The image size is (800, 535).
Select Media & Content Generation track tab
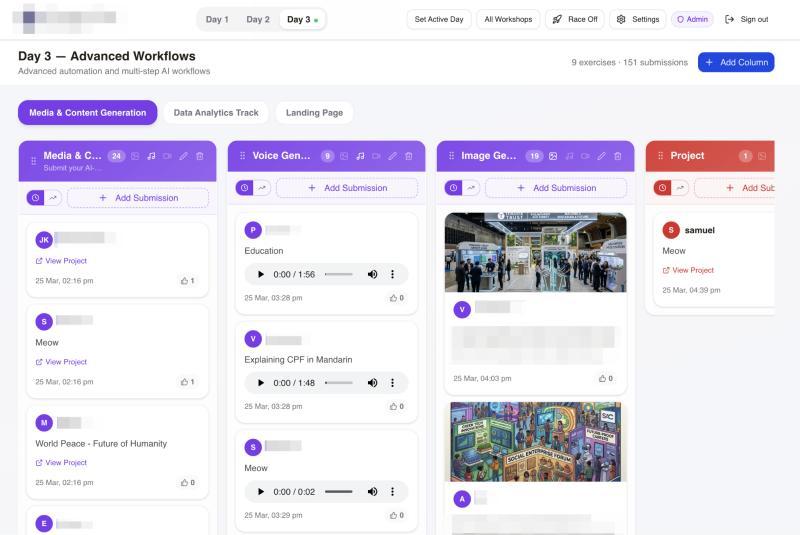(x=88, y=113)
